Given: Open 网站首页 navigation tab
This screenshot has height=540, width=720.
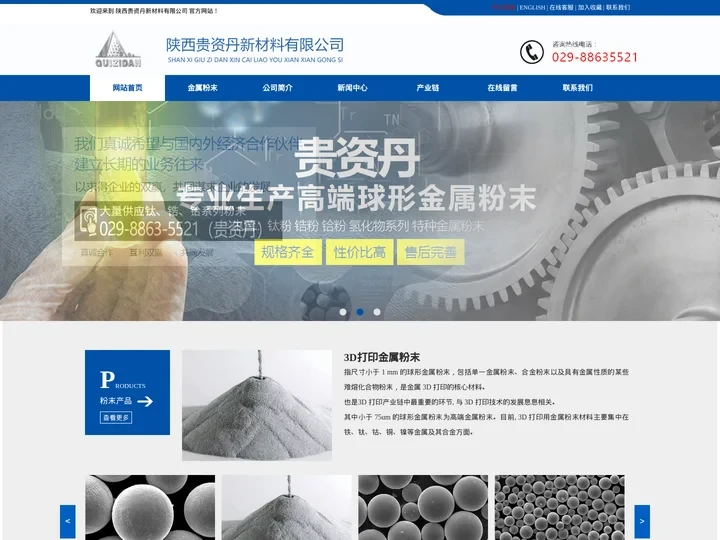Looking at the screenshot, I should pyautogui.click(x=127, y=88).
